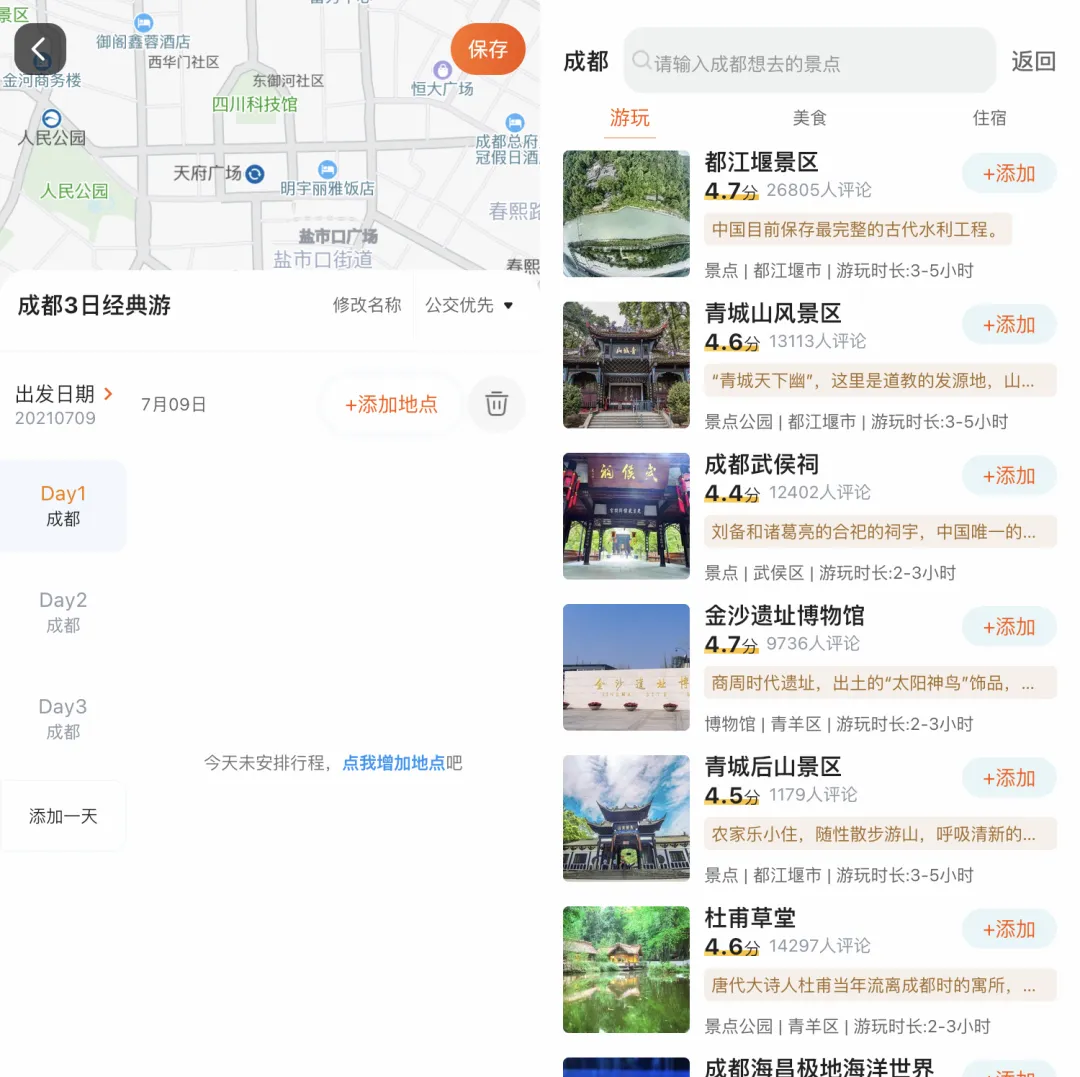Screen dimensions: 1080x1077
Task: Add 青城山风景区 via +添加
Action: (1009, 324)
